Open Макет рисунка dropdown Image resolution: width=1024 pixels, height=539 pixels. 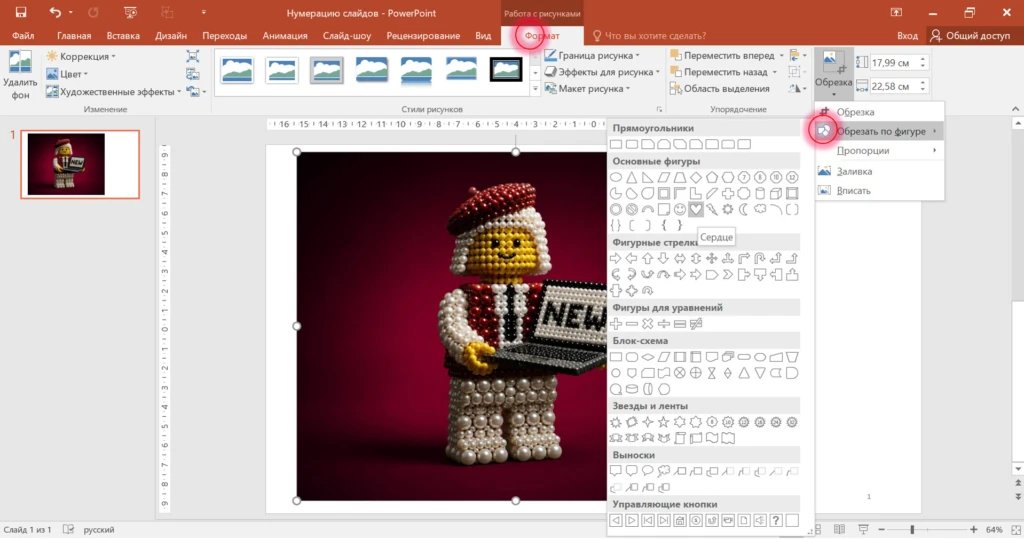click(587, 88)
